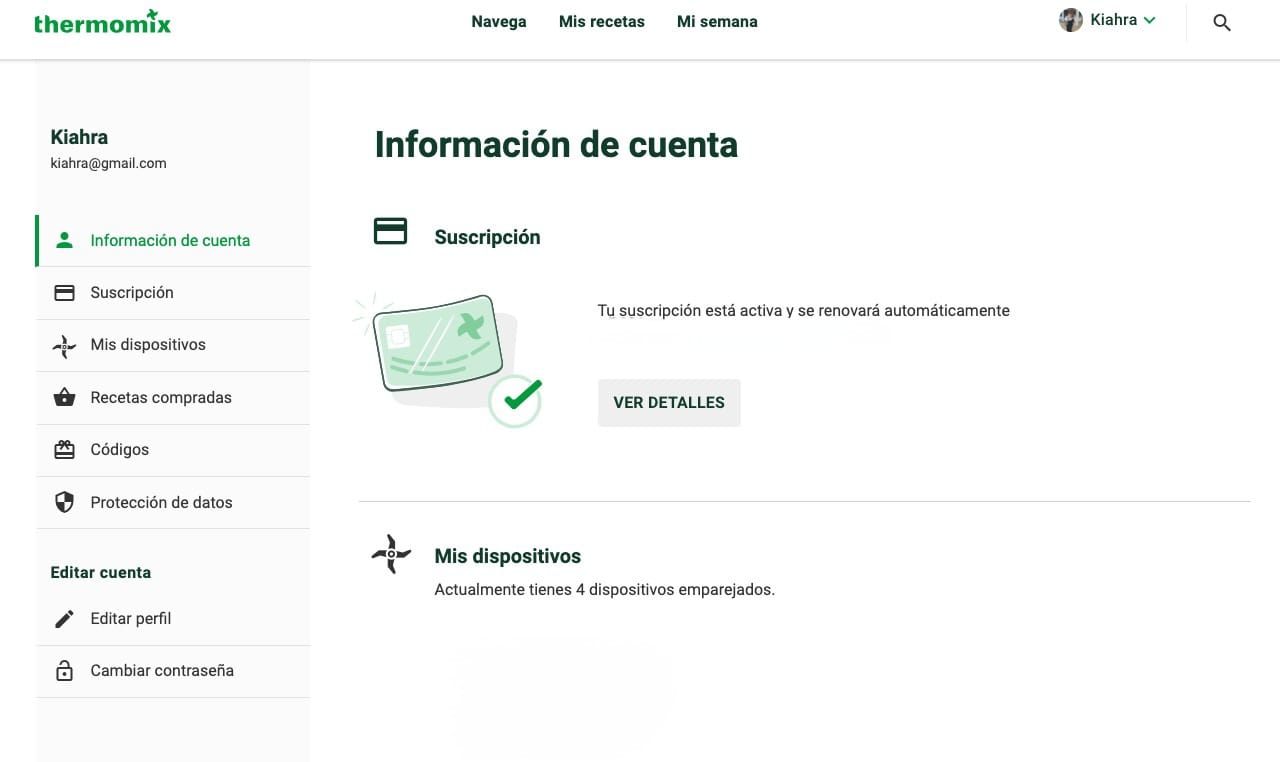The image size is (1280, 762).
Task: Expand the Kiahra account dropdown chevron
Action: coord(1150,20)
